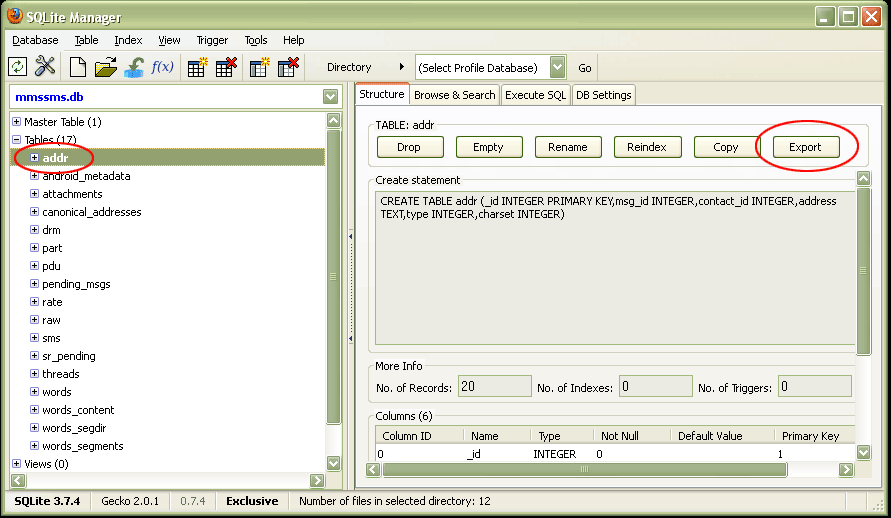Select the pending_msgs table
The image size is (891, 518).
76,284
